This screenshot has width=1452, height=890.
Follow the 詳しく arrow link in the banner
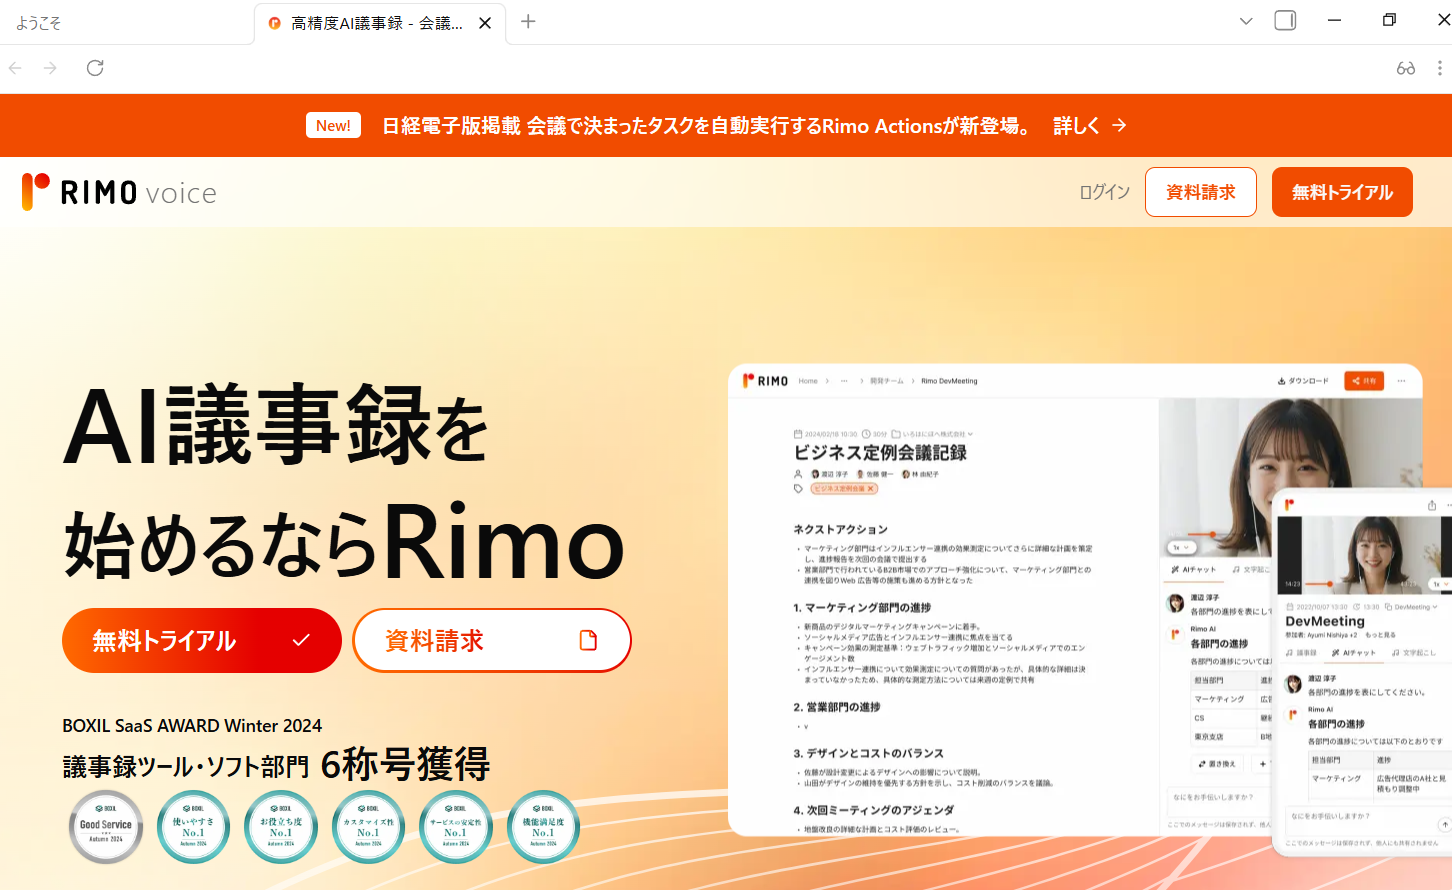1090,126
